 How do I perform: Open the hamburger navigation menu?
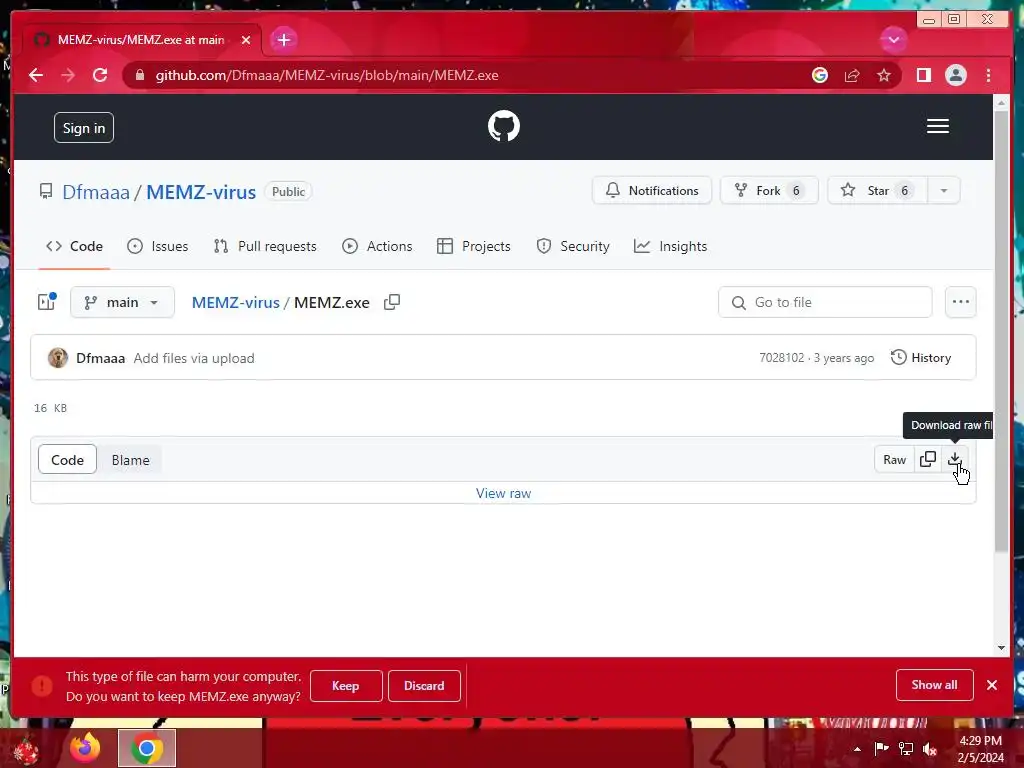(x=937, y=126)
